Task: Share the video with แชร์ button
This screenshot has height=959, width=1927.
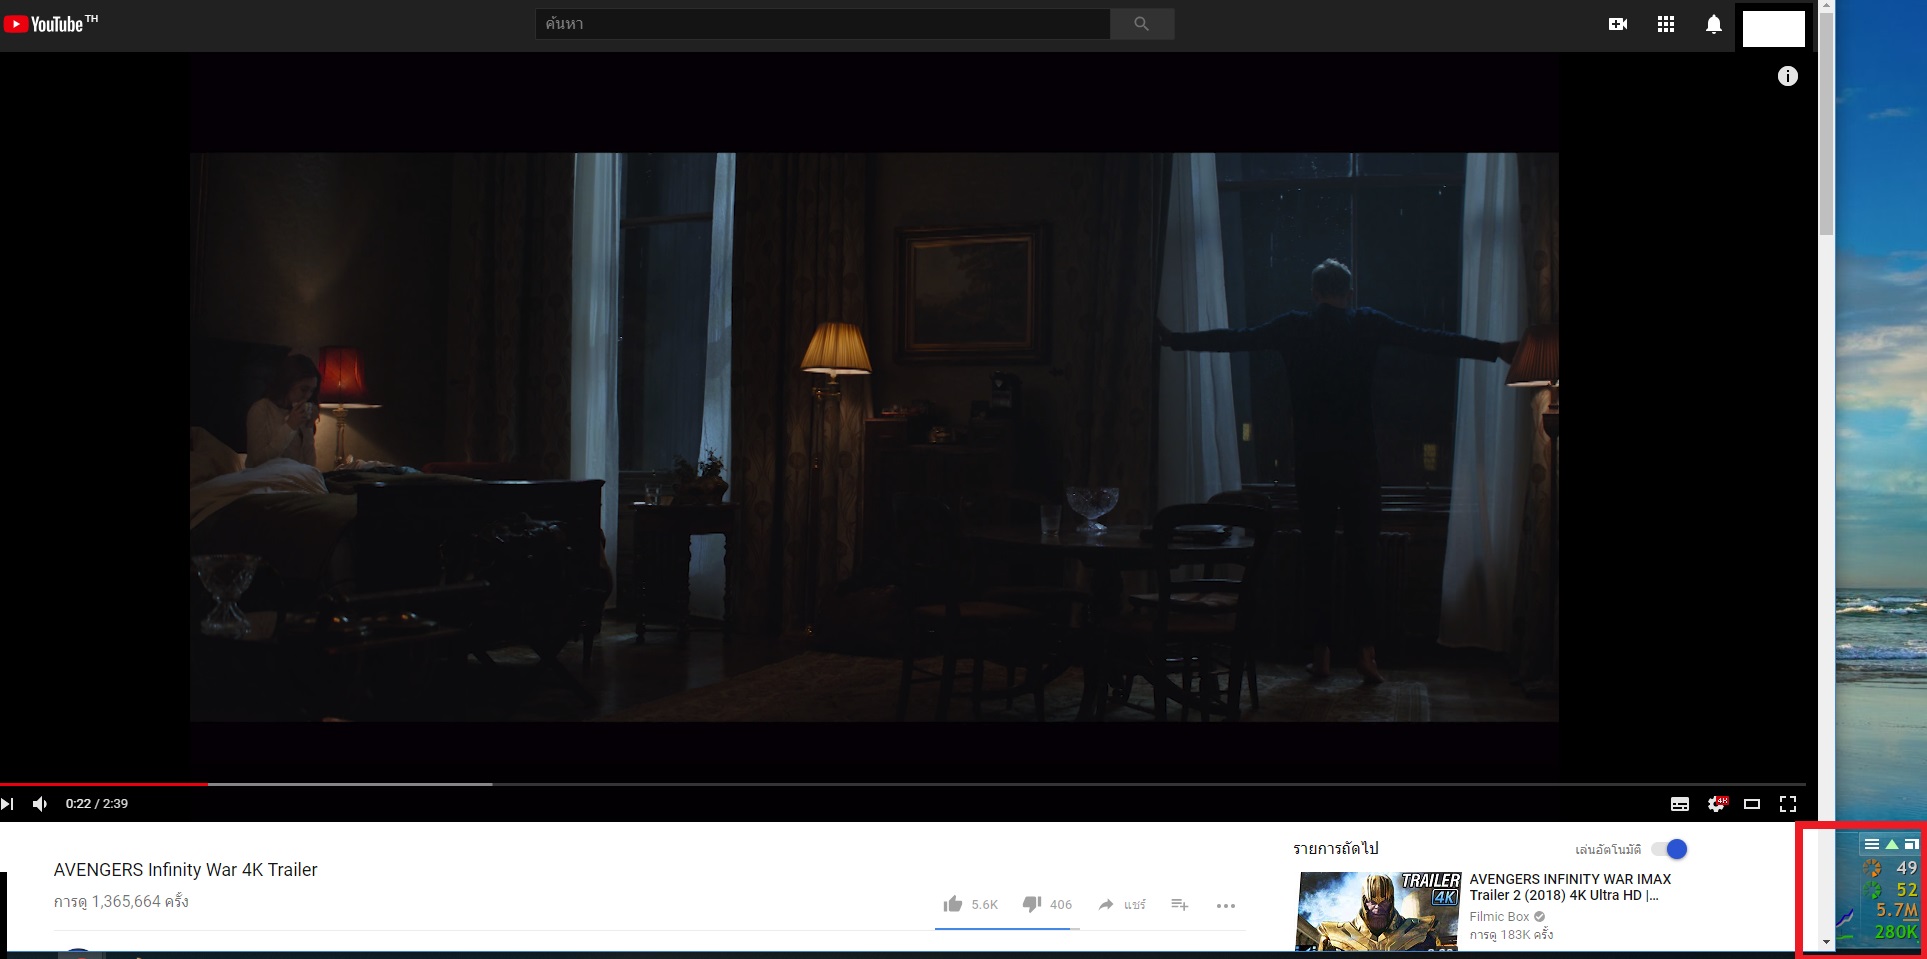Action: [1122, 904]
